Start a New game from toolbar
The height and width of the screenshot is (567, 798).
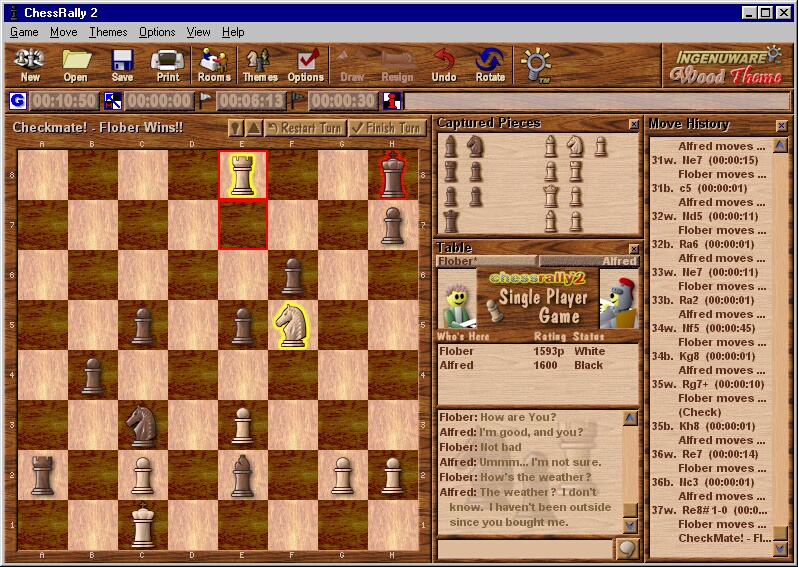(x=30, y=65)
